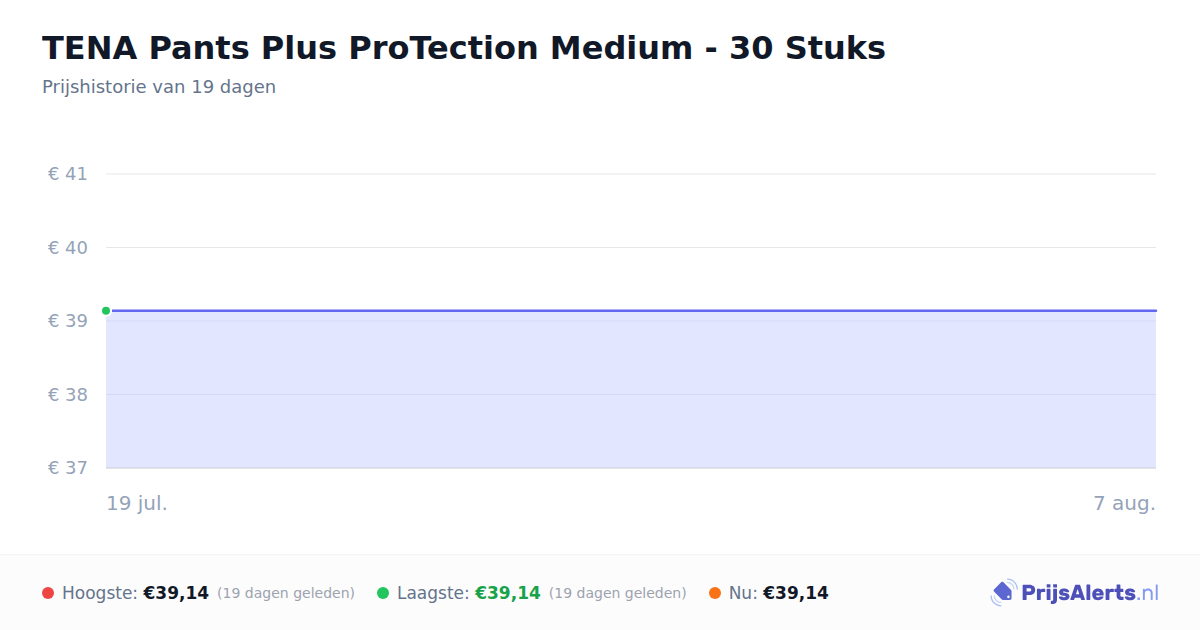Click the Hoogste price €39,14 value
This screenshot has height=630, width=1200.
click(x=176, y=593)
